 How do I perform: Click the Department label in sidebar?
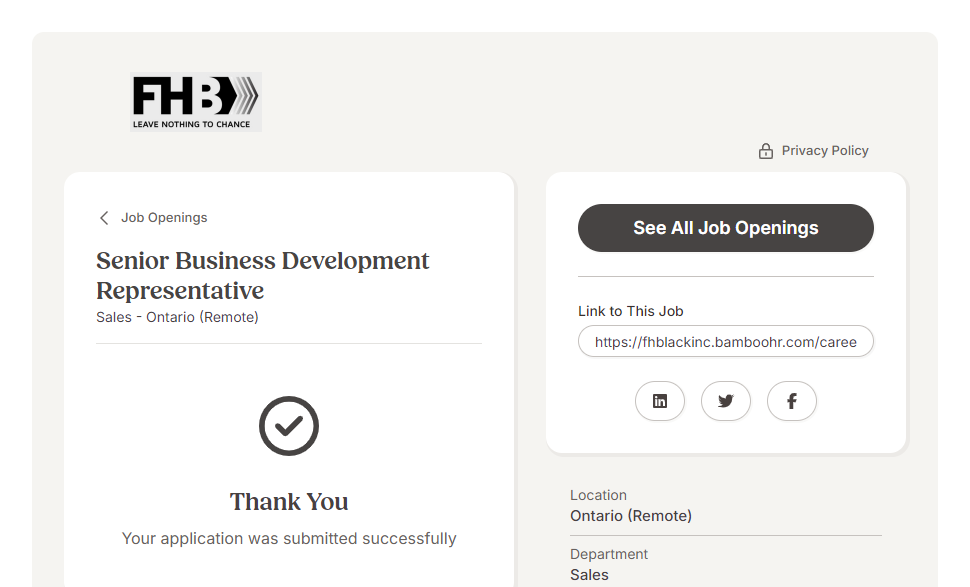[x=609, y=554]
